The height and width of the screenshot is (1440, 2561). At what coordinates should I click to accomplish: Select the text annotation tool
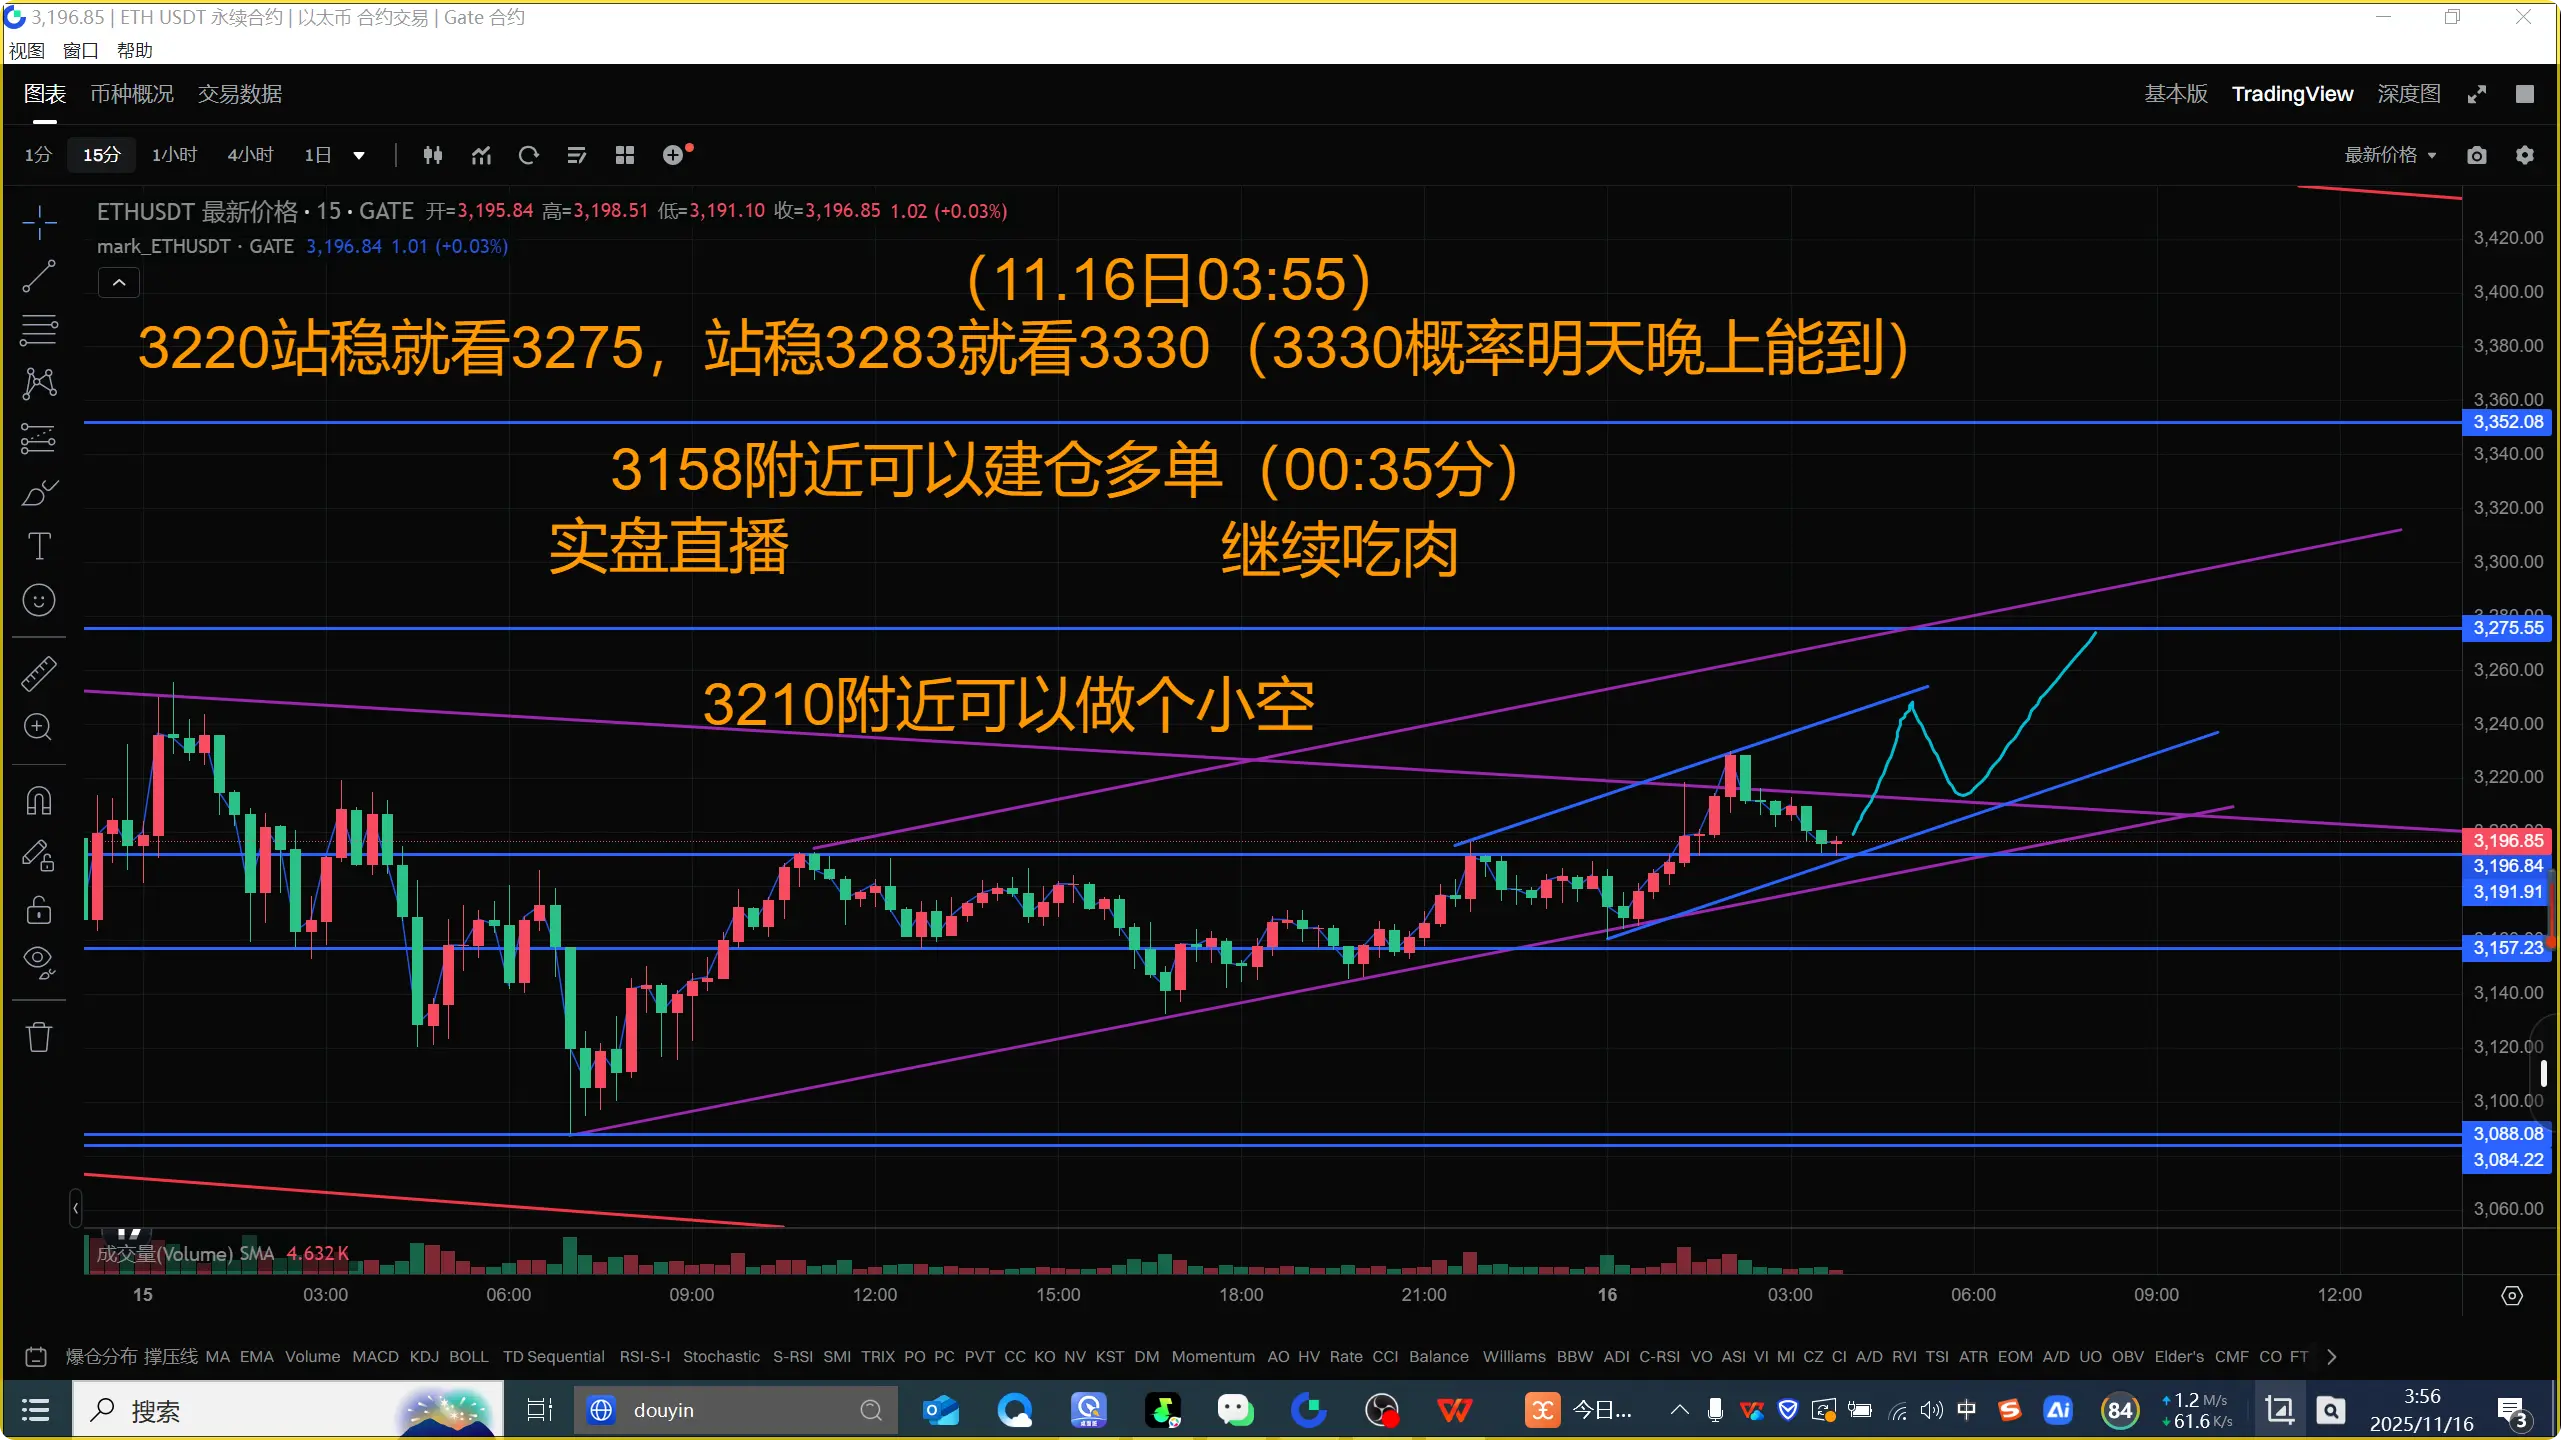[39, 546]
